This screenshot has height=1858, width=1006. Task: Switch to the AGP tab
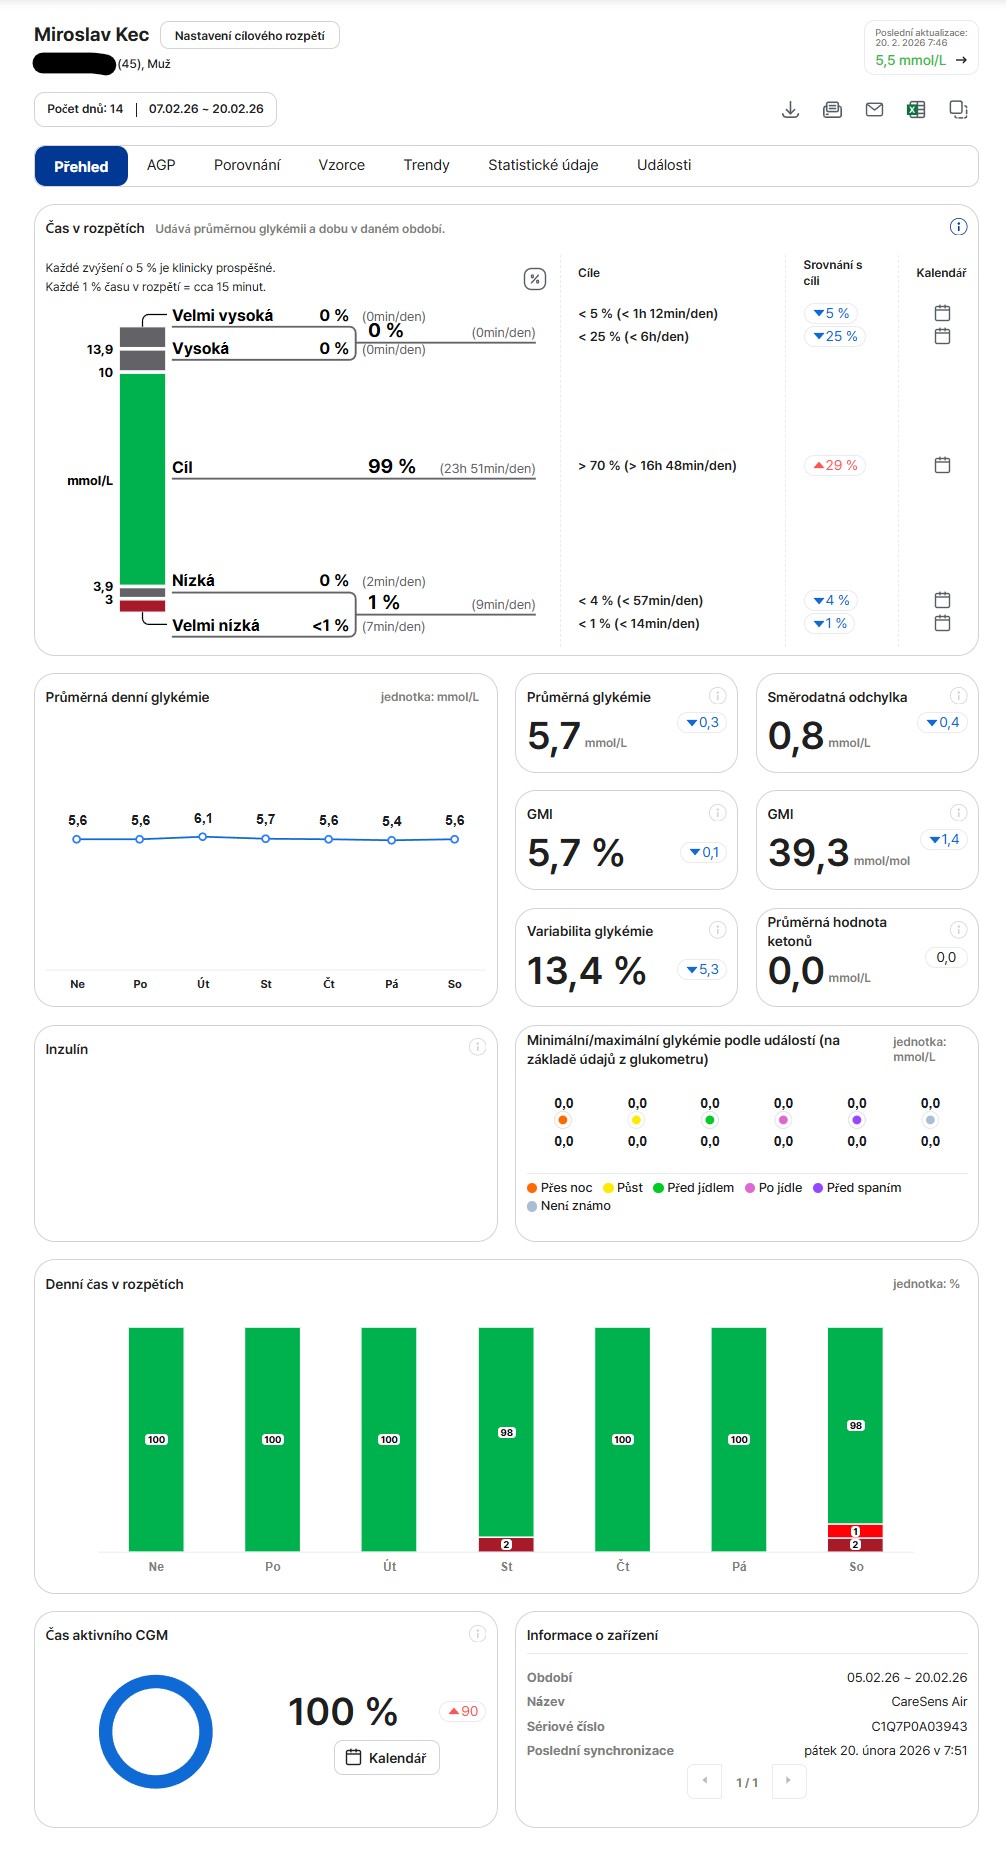click(x=161, y=166)
